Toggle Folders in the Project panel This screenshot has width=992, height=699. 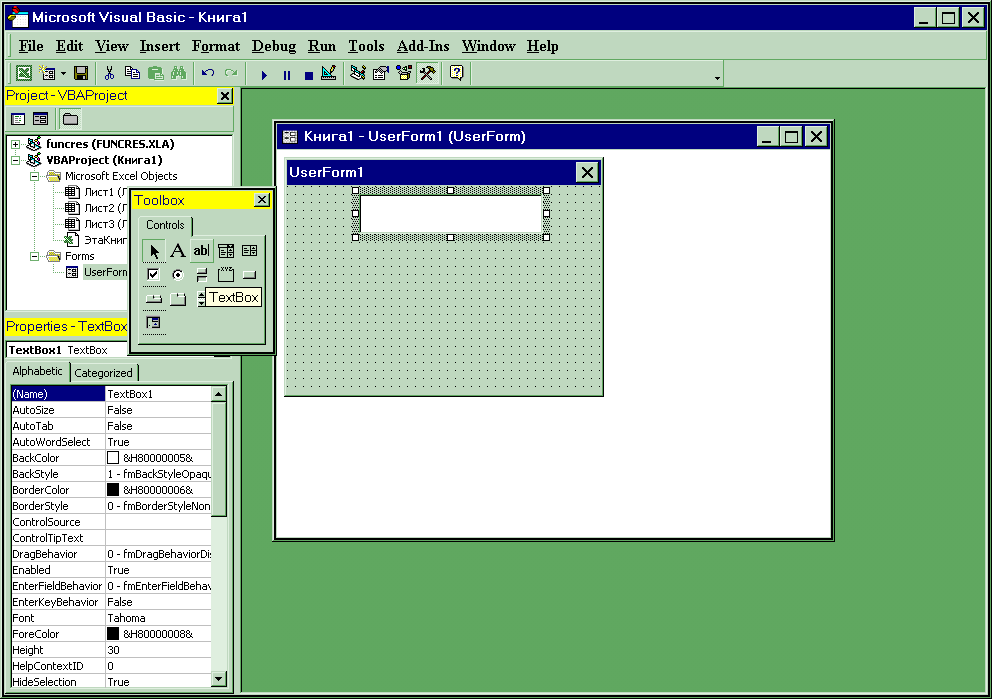pos(71,119)
